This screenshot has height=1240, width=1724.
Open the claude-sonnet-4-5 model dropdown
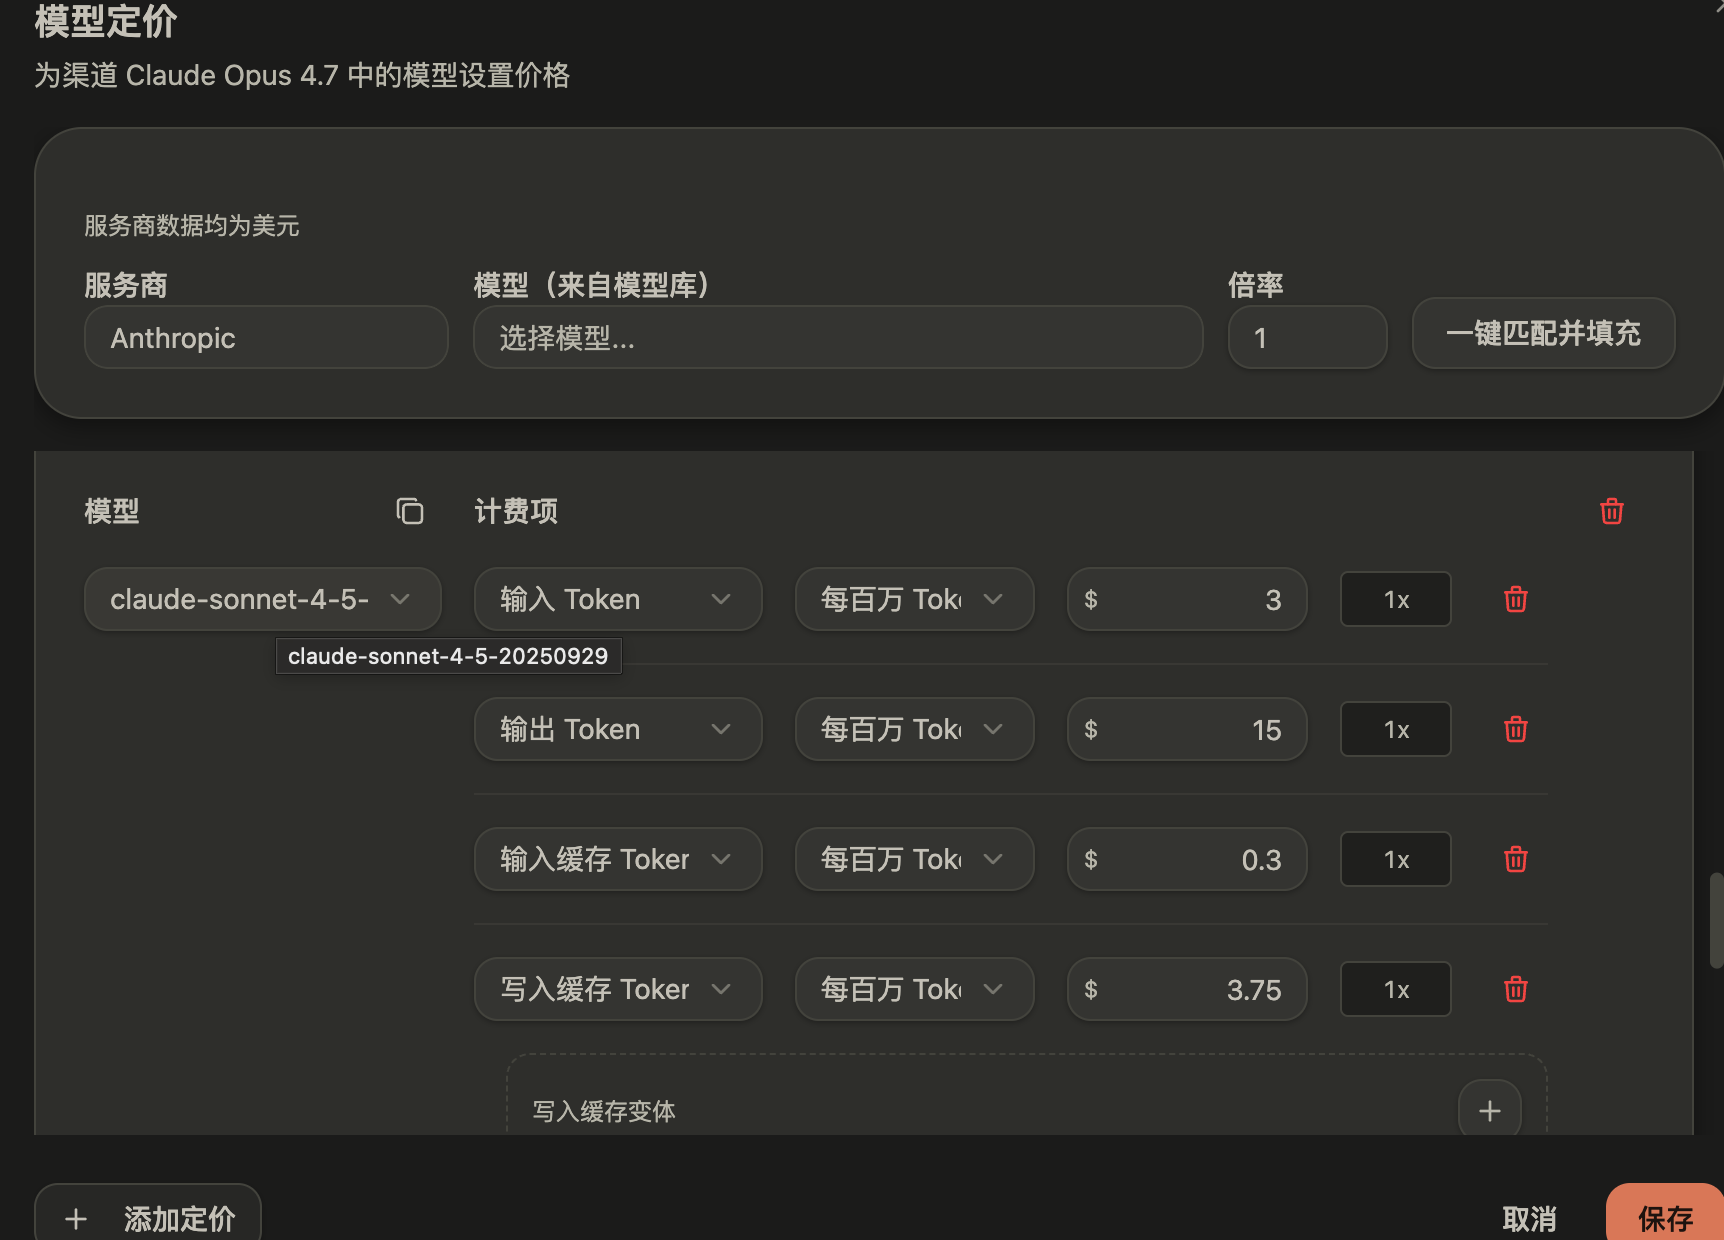pos(263,599)
